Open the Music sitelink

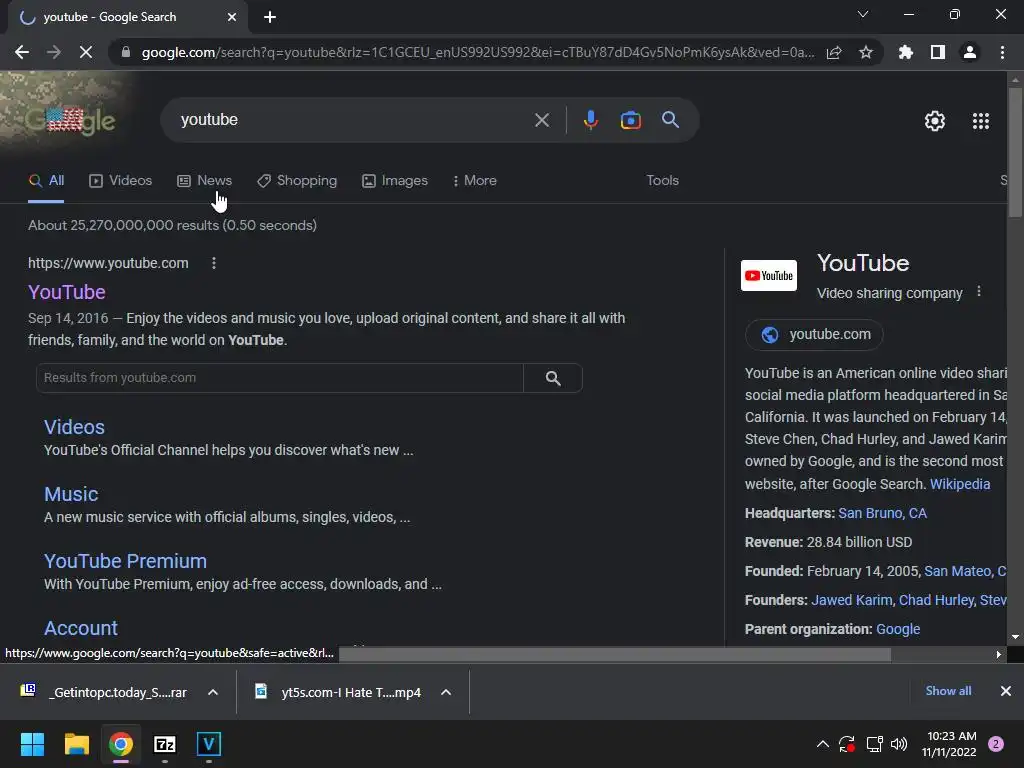click(x=71, y=494)
